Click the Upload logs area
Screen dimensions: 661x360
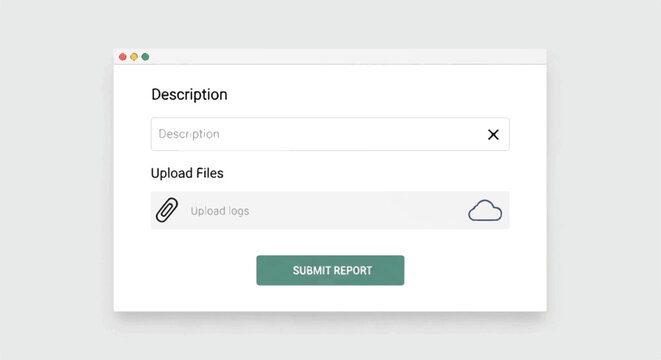[330, 210]
